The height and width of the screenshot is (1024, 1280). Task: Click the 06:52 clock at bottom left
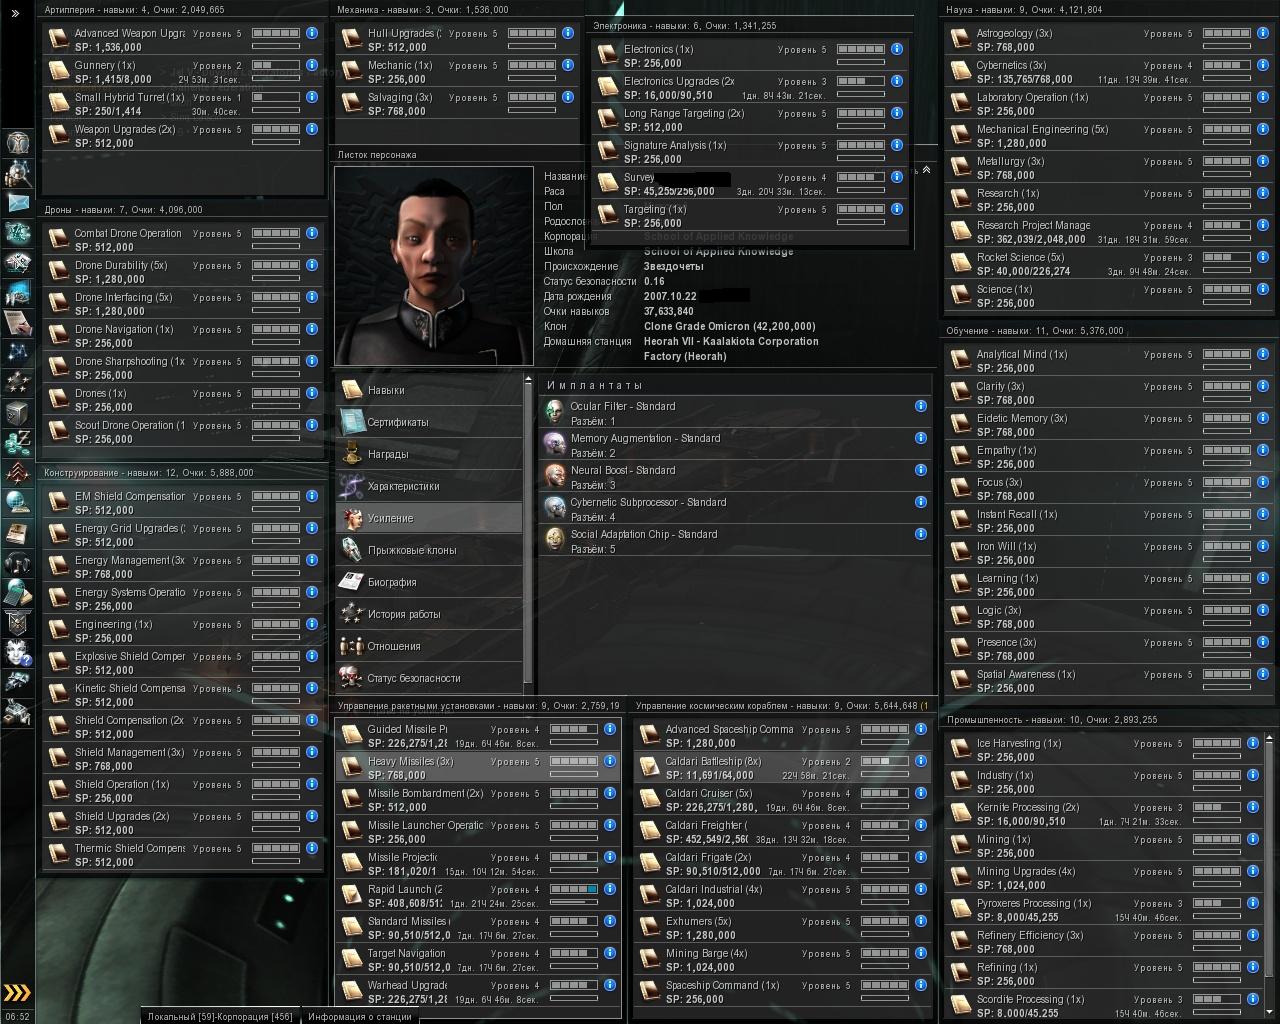click(x=17, y=1016)
